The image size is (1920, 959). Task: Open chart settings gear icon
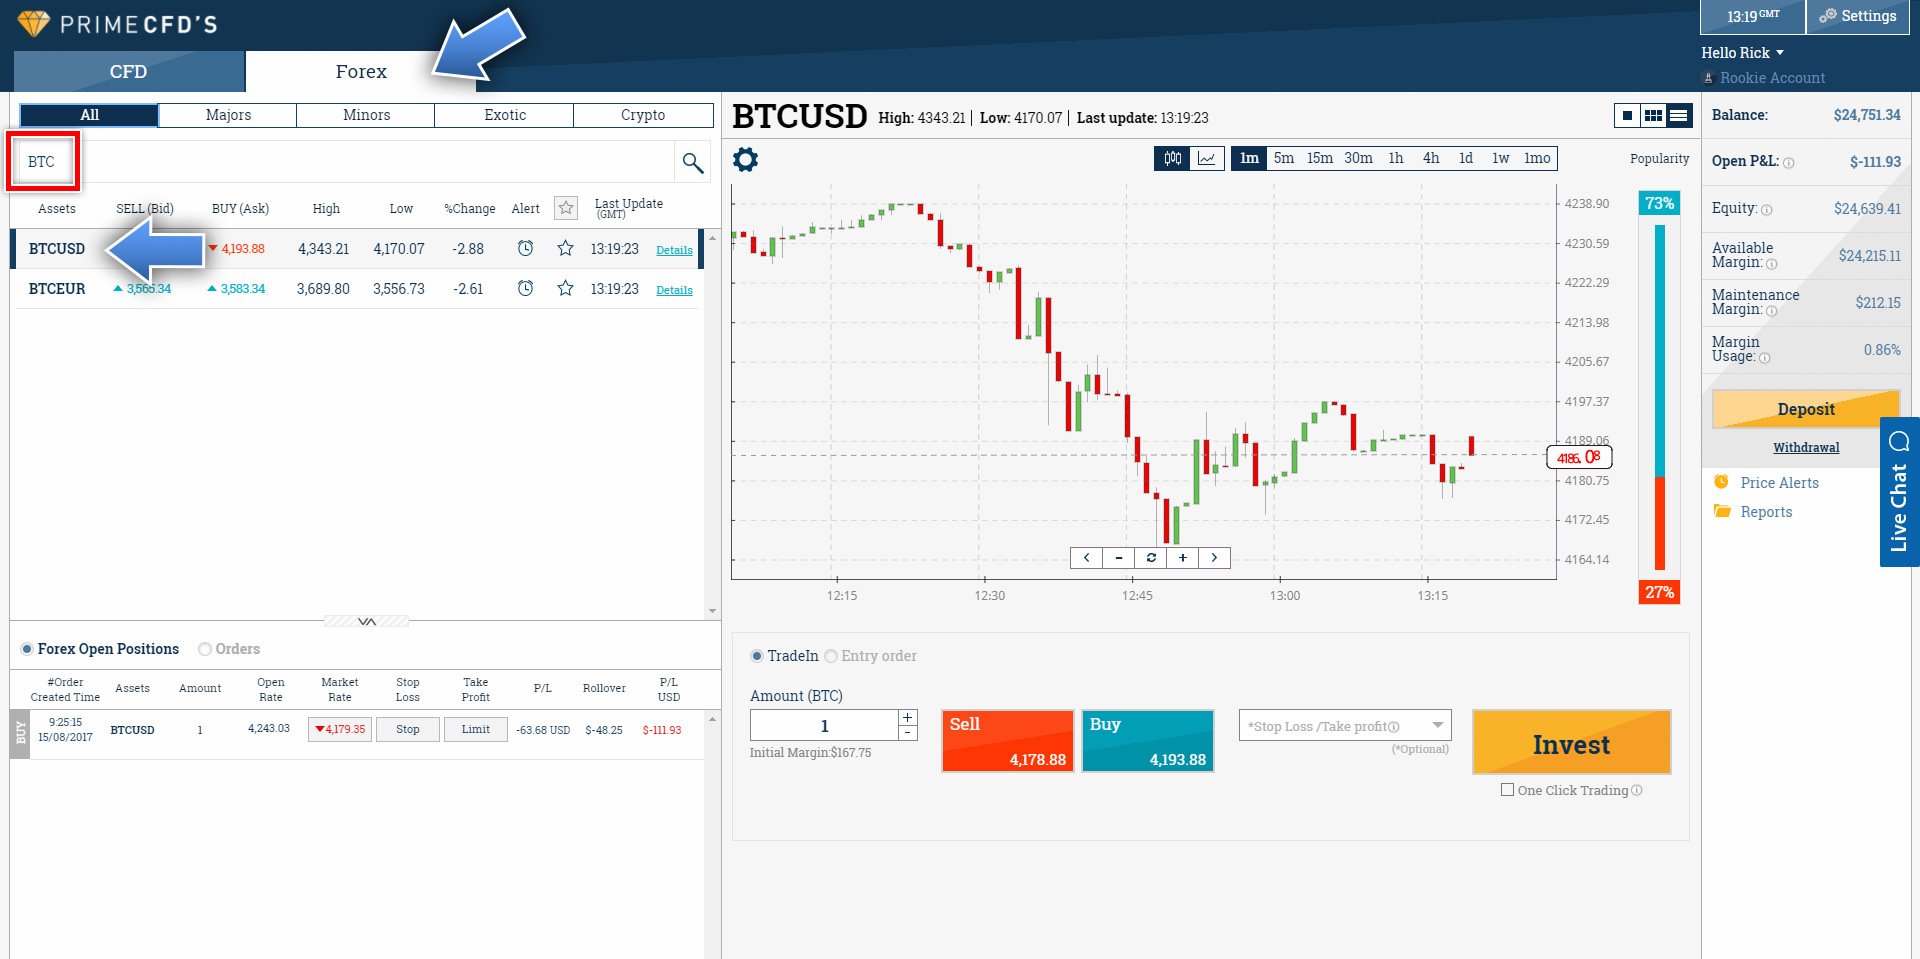746,160
